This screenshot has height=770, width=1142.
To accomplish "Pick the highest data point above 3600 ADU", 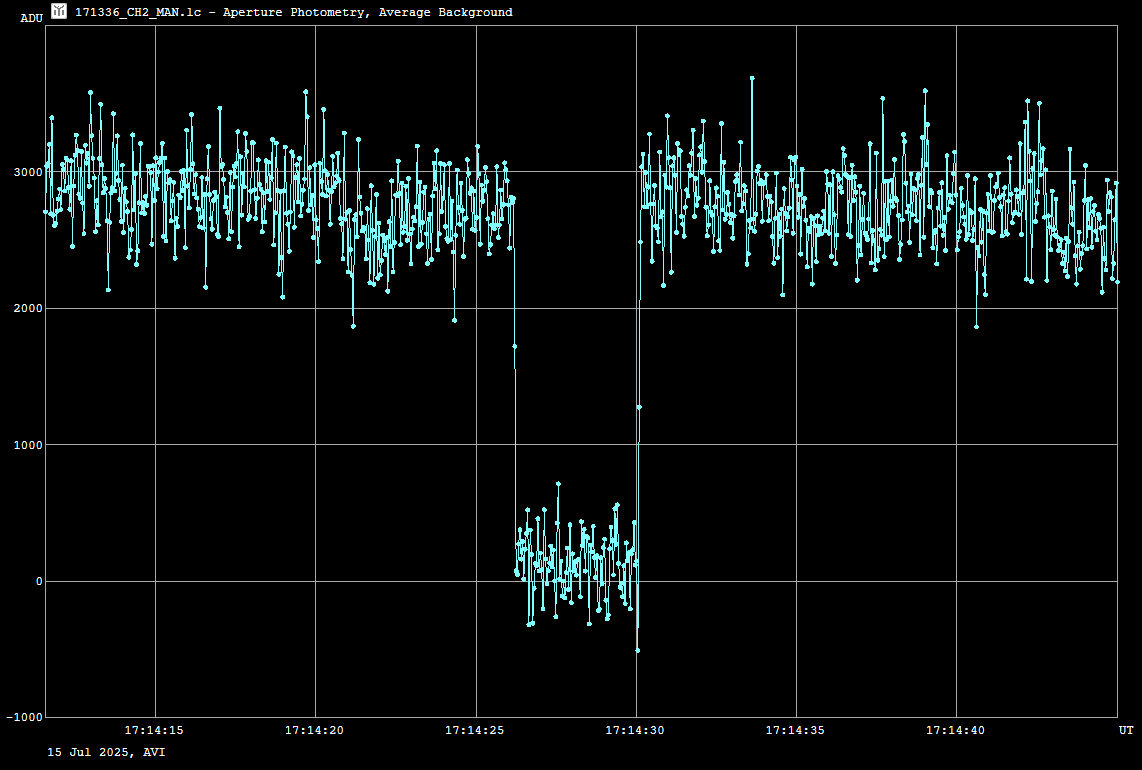I will 752,78.
